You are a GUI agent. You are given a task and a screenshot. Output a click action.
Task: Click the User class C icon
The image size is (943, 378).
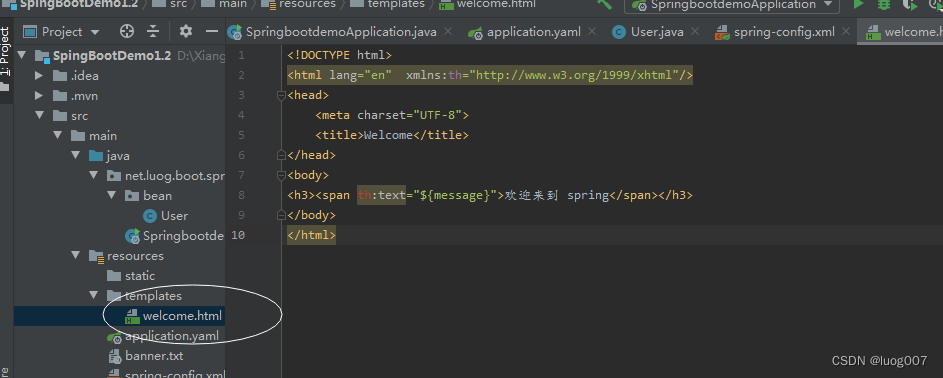[x=150, y=216]
